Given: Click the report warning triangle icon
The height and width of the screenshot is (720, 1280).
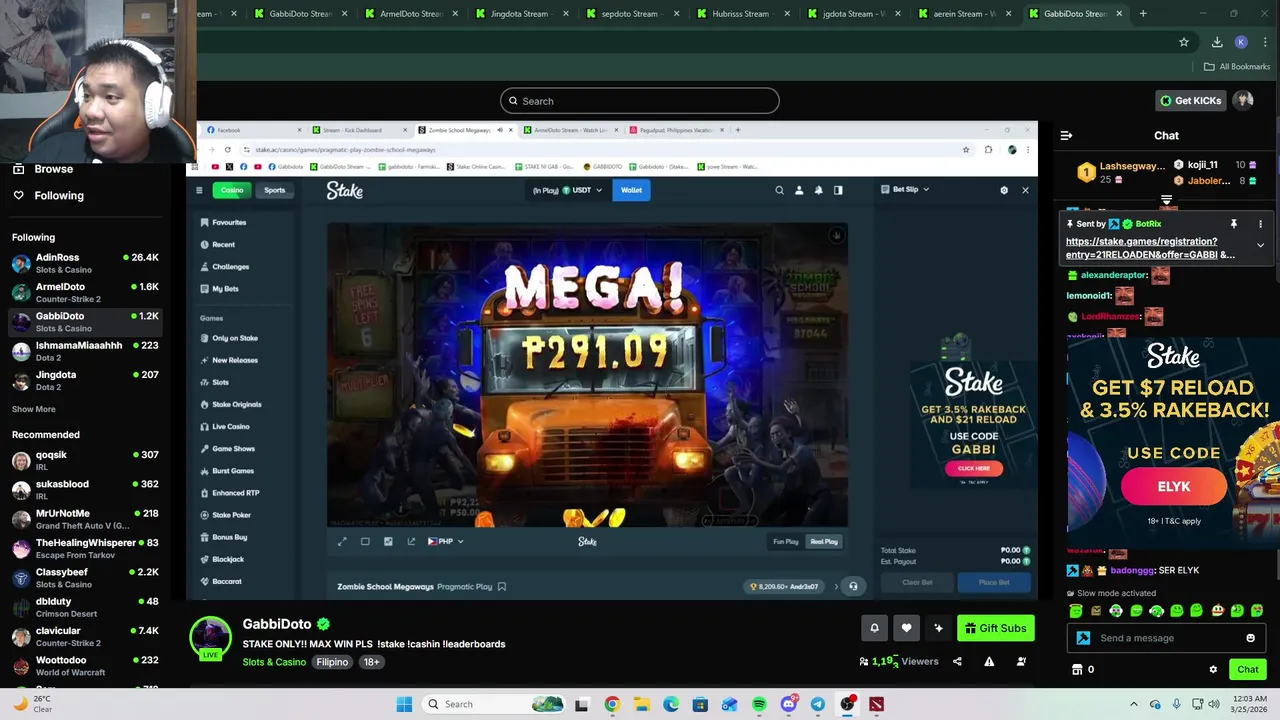Looking at the screenshot, I should (989, 661).
